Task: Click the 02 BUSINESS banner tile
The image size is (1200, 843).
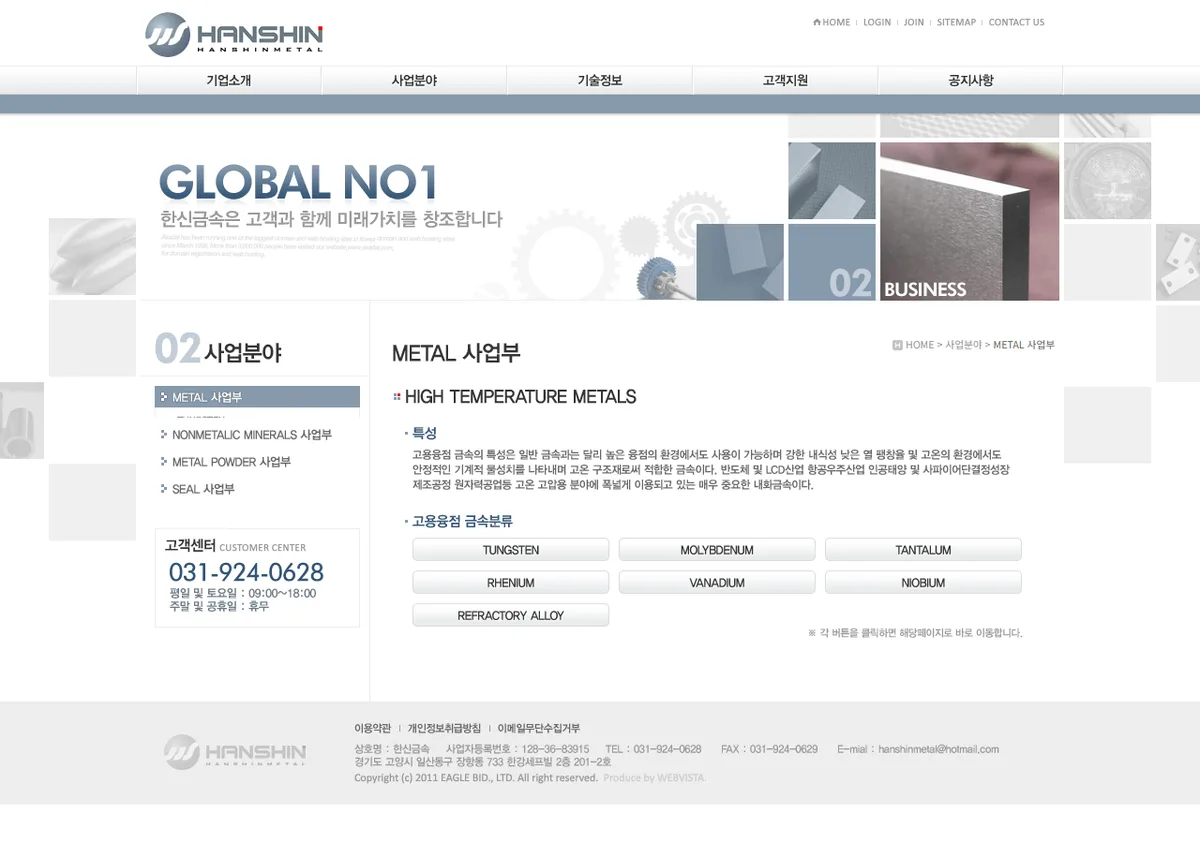Action: tap(832, 262)
